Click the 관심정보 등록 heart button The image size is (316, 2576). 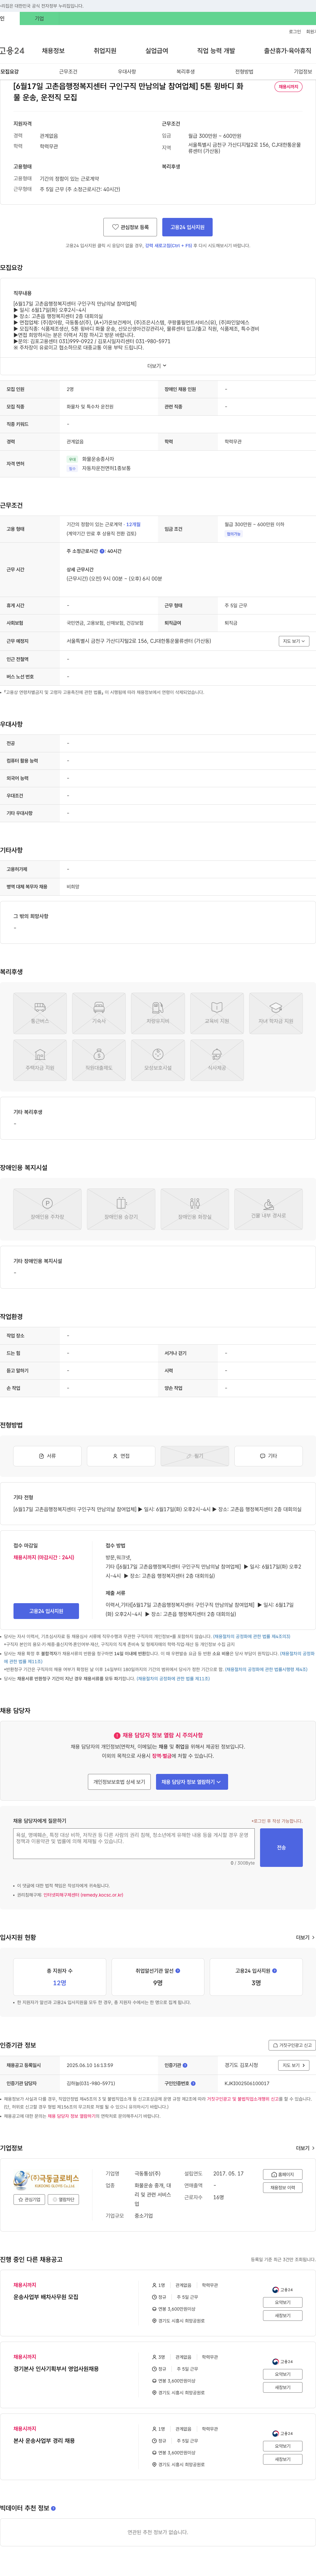pyautogui.click(x=130, y=227)
